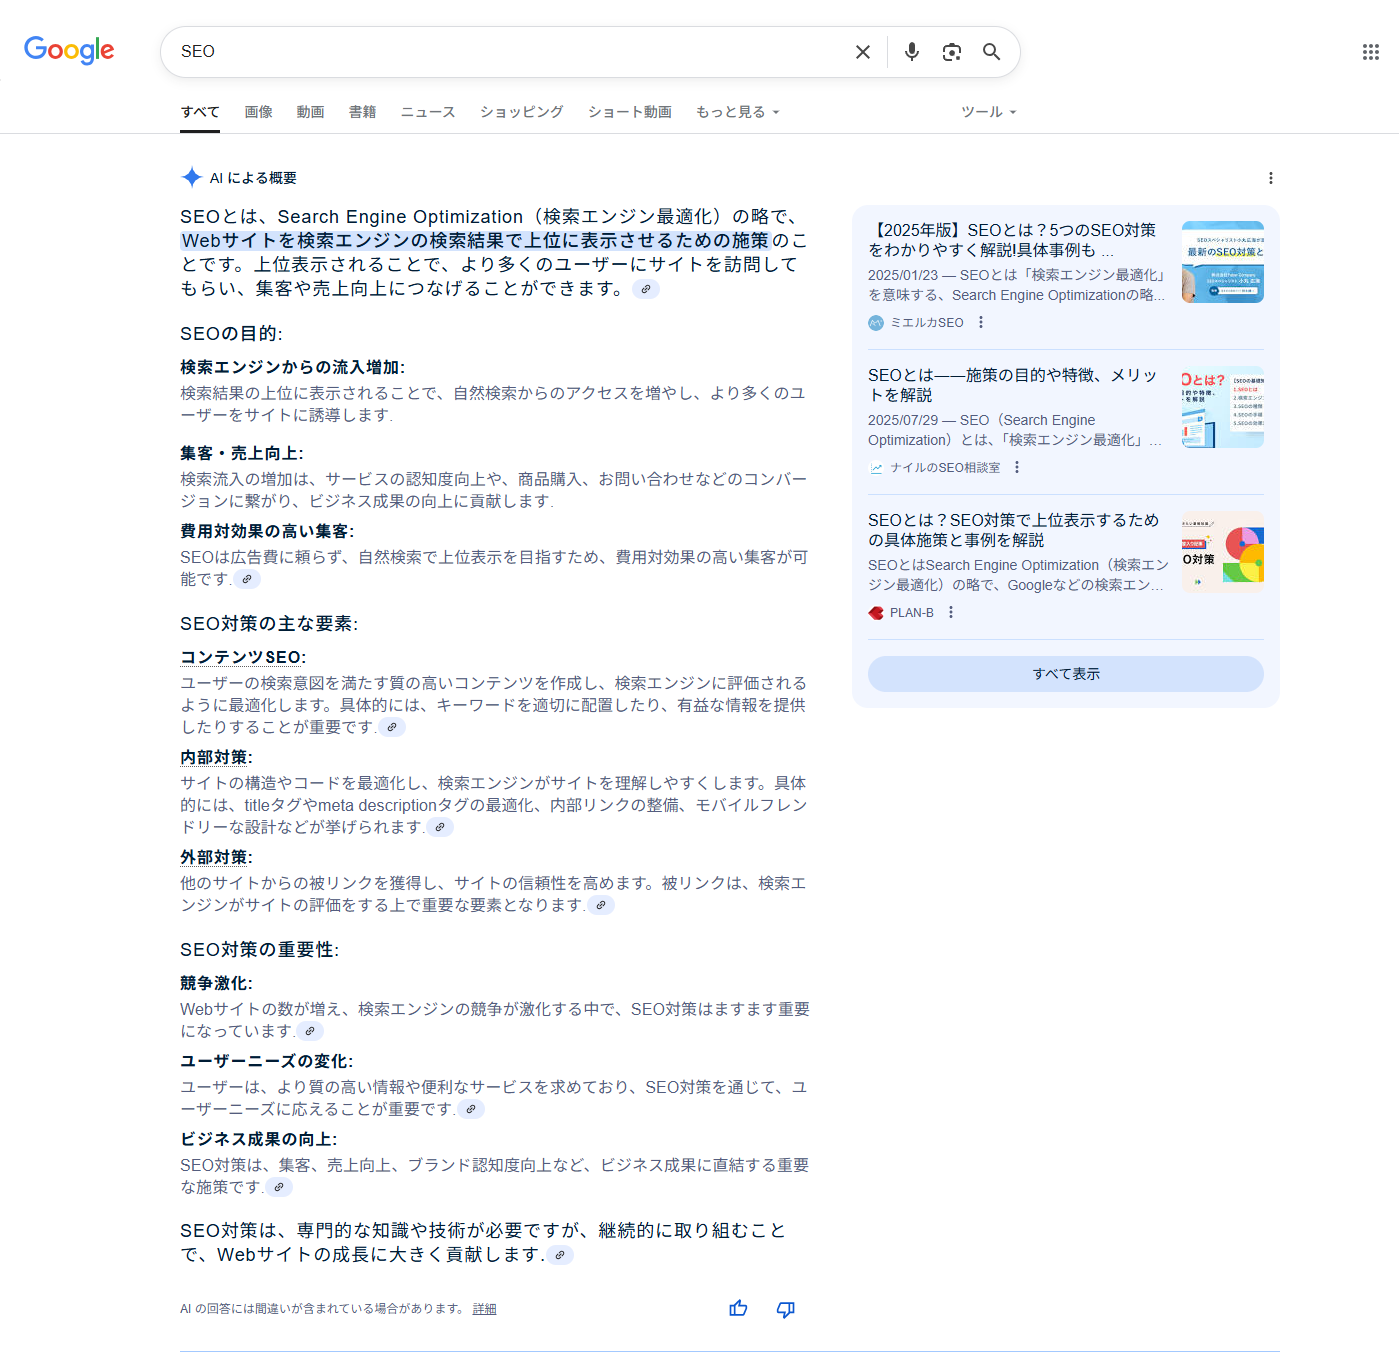Open Google Lens image search icon
Image resolution: width=1399 pixels, height=1367 pixels.
(x=952, y=52)
